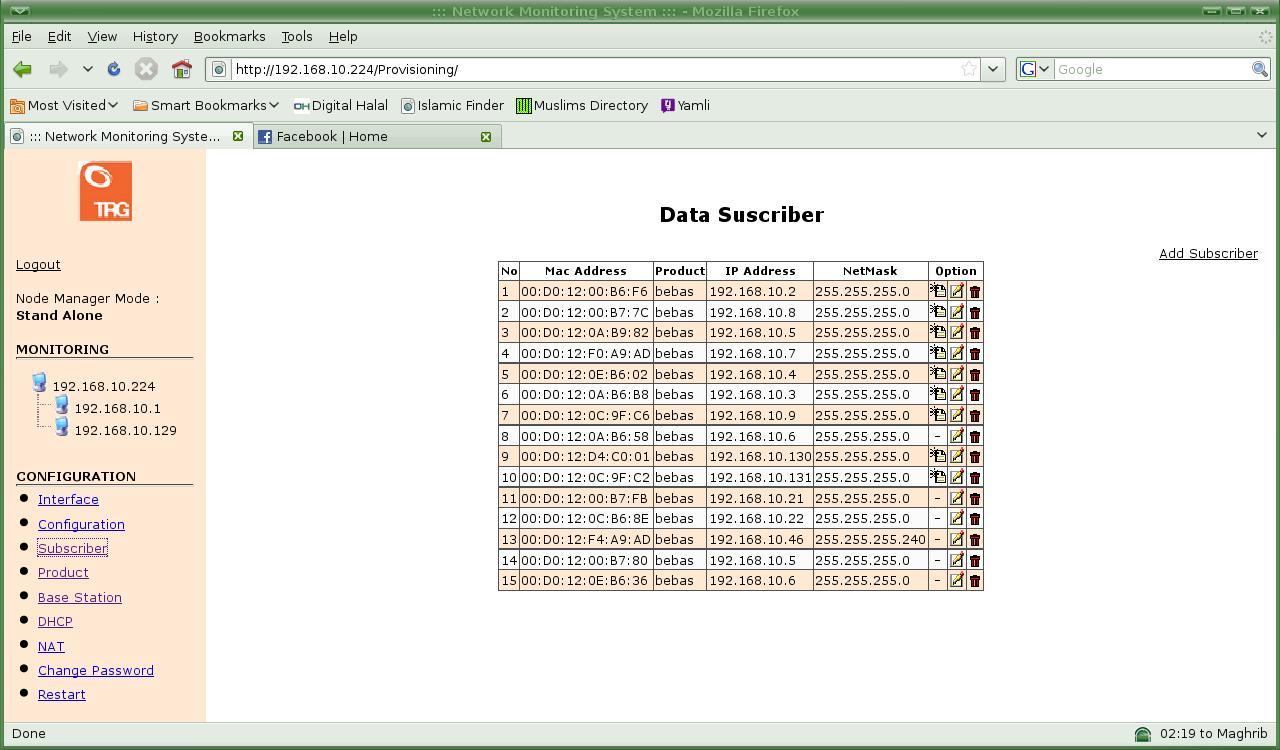
Task: Click trash icon for IP 192.168.10.130 row
Action: (975, 457)
